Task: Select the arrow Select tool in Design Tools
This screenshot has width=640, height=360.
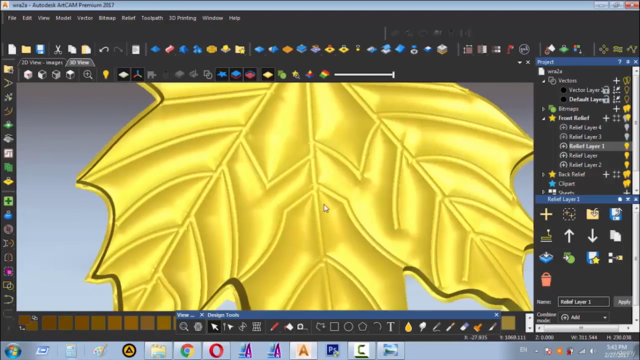Action: tap(214, 327)
